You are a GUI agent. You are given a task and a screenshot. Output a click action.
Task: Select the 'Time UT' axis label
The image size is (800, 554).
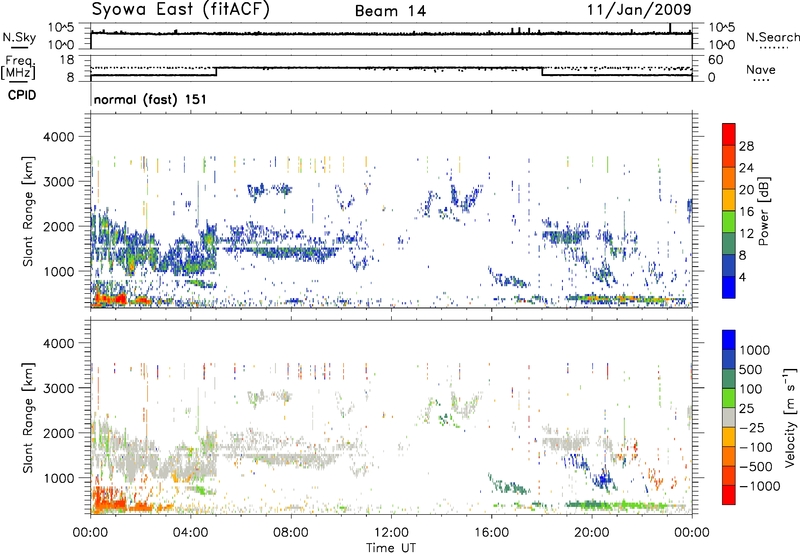(x=391, y=548)
